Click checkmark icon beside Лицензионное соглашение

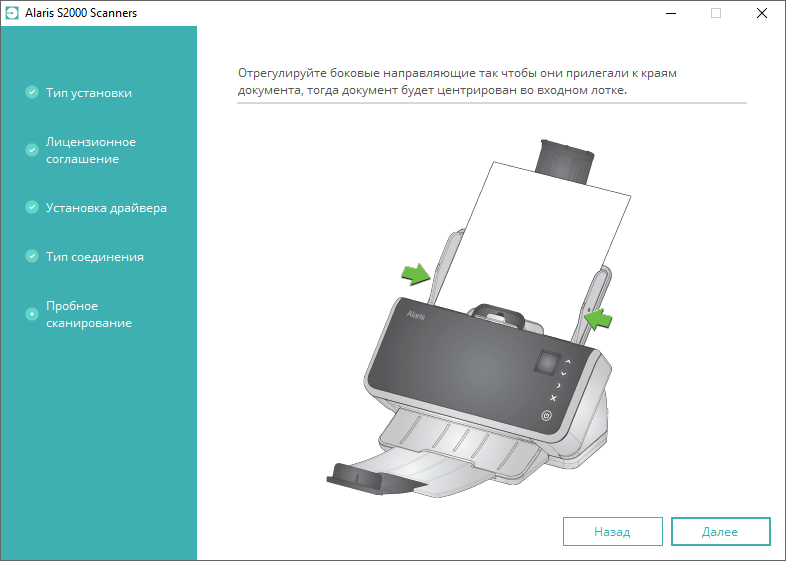tap(32, 150)
